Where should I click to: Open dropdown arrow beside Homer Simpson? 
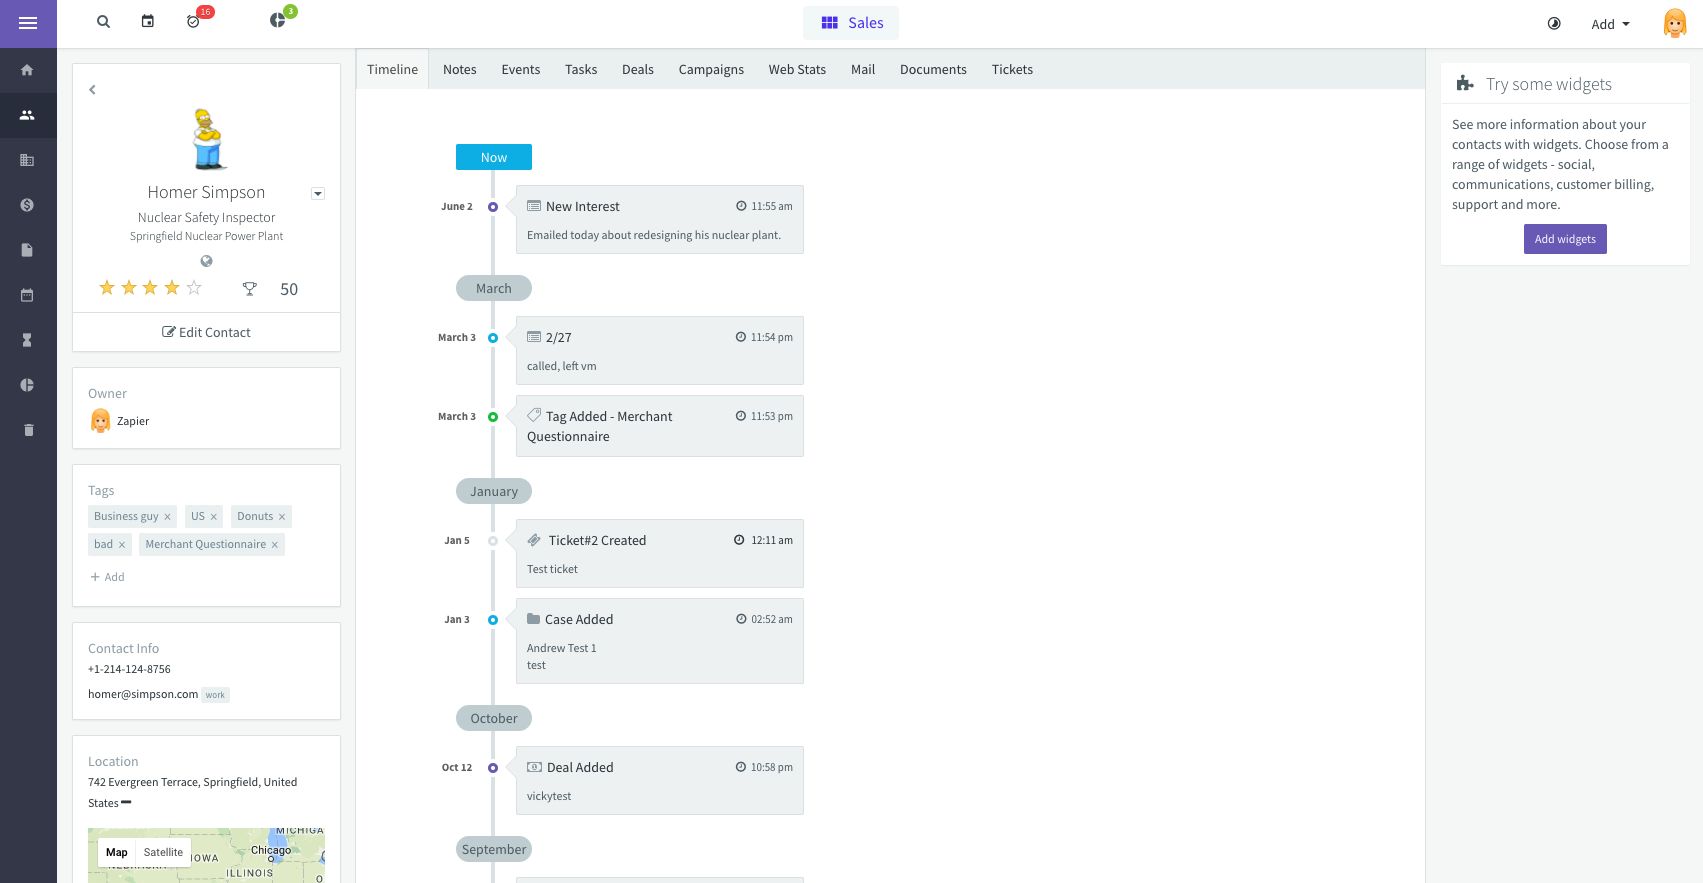pos(318,194)
